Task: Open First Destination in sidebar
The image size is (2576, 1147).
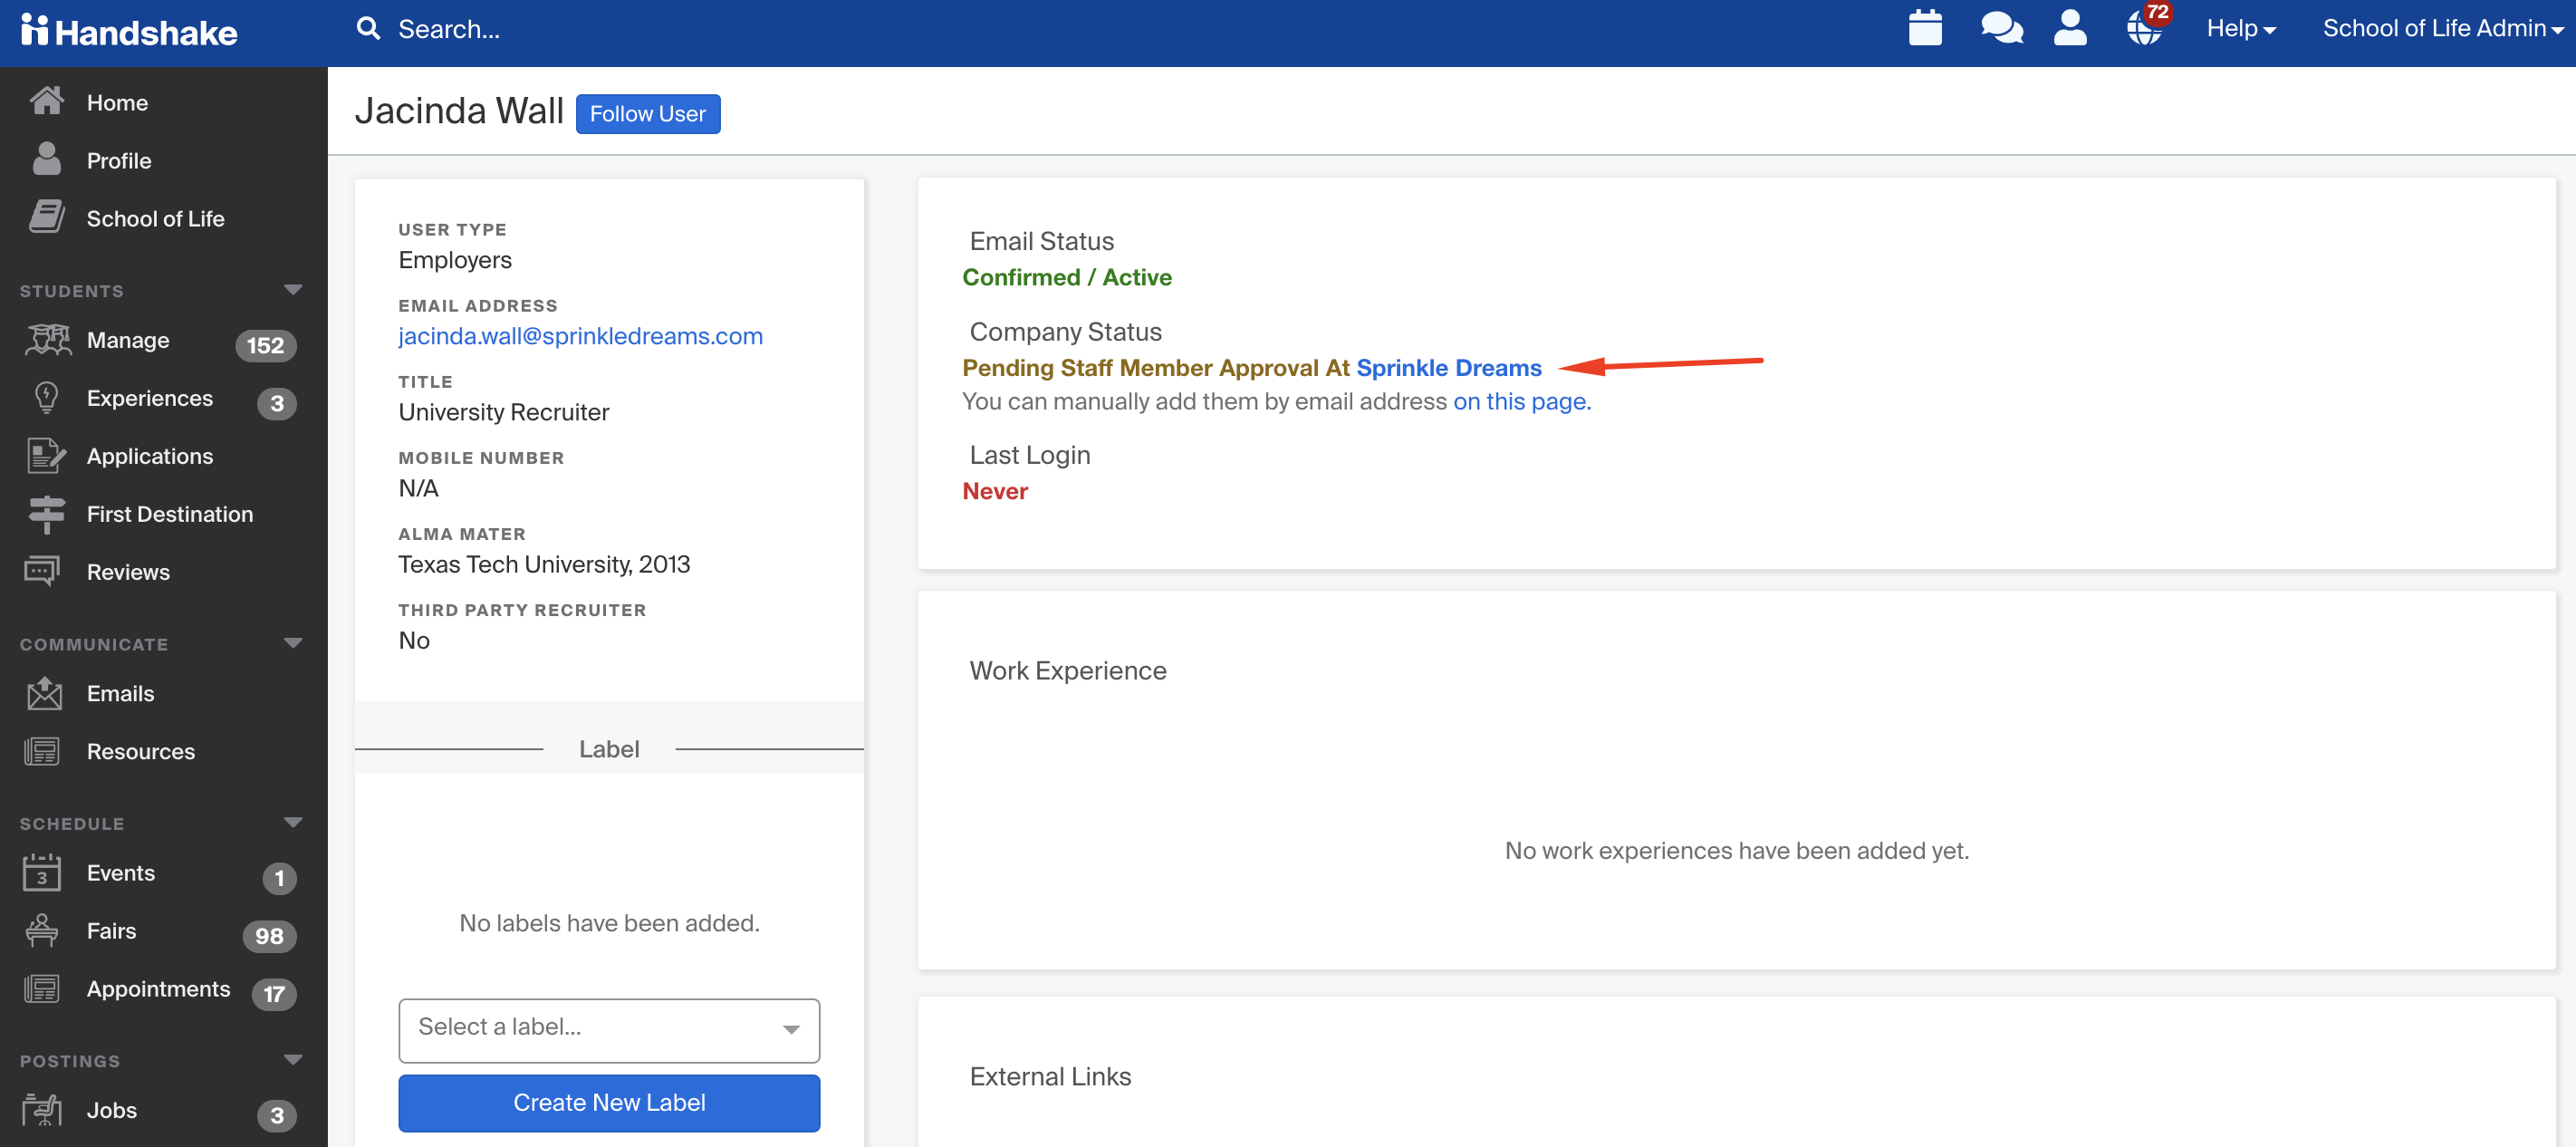Action: 170,514
